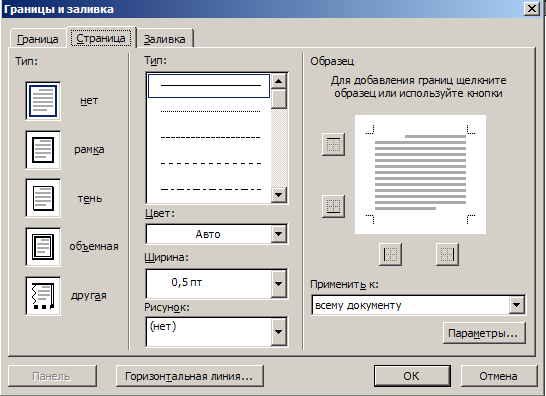Screen dimensions: 546x396
Task: Pick the dash-dot line style
Action: coord(210,189)
